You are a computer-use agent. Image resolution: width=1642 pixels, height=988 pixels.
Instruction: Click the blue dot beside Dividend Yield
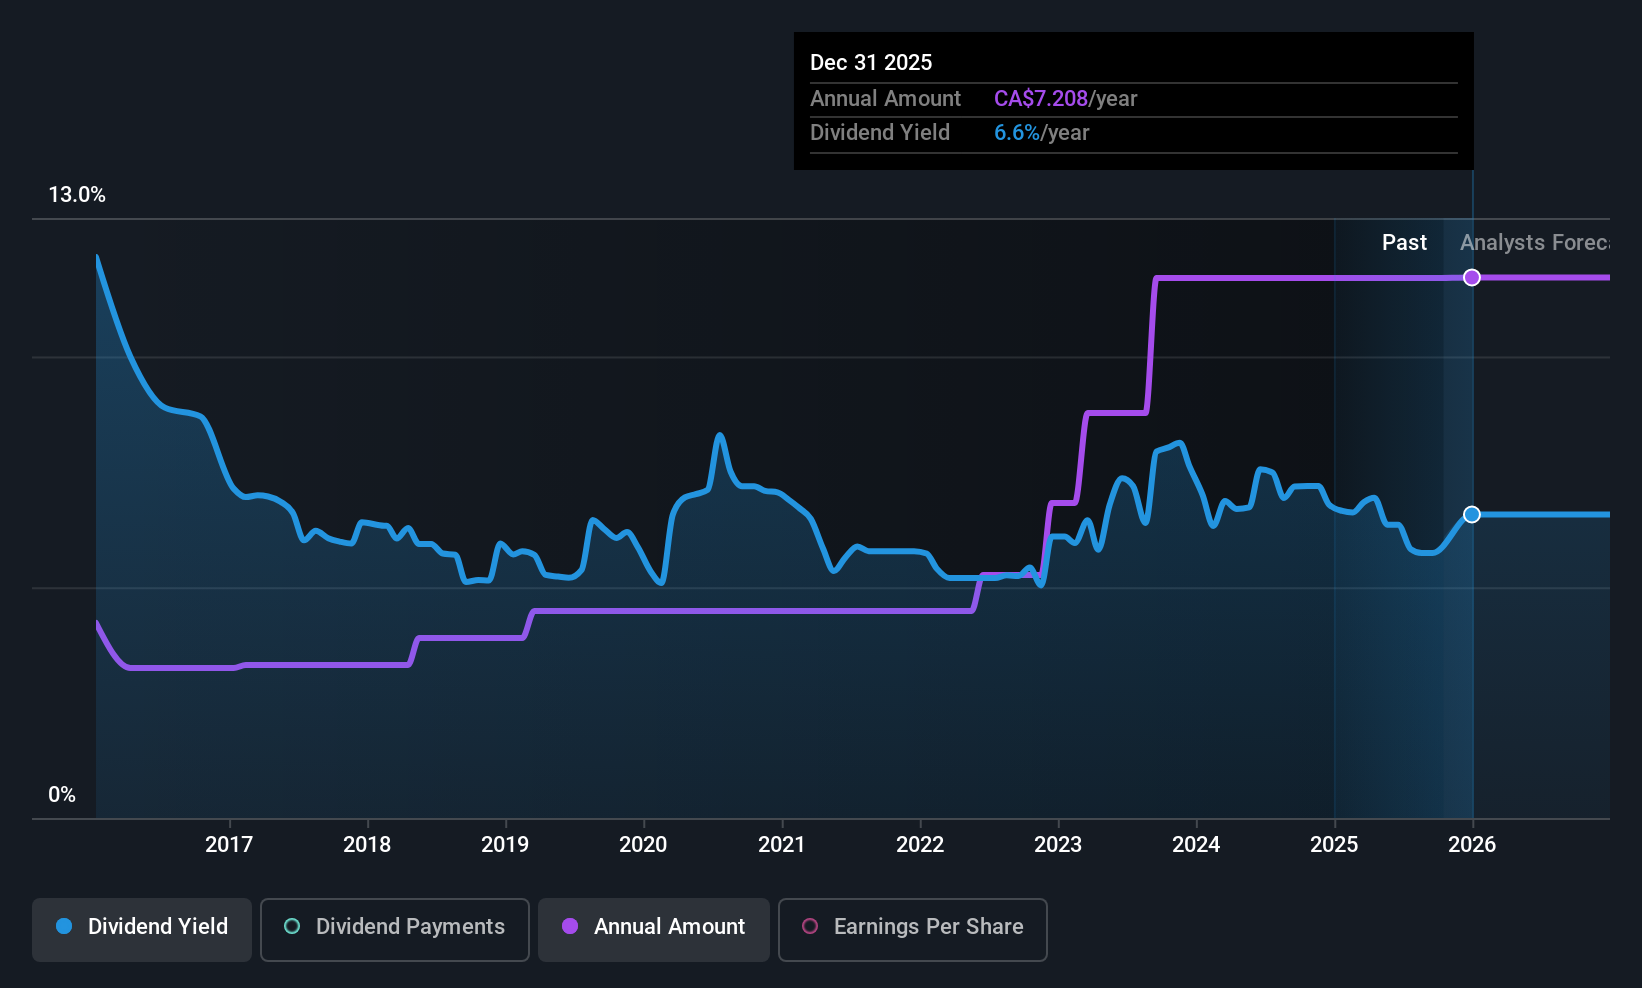65,927
